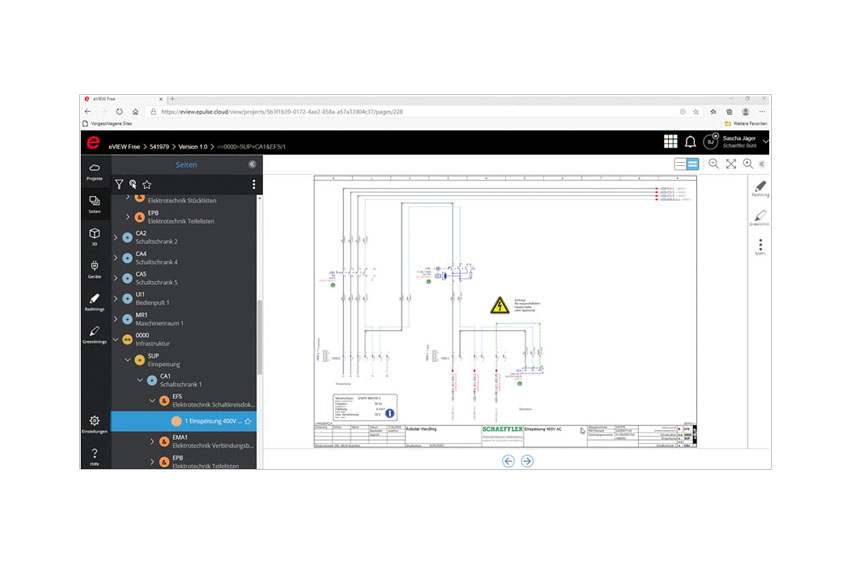Click the browser address bar URL
The width and height of the screenshot is (850, 567).
[282, 112]
